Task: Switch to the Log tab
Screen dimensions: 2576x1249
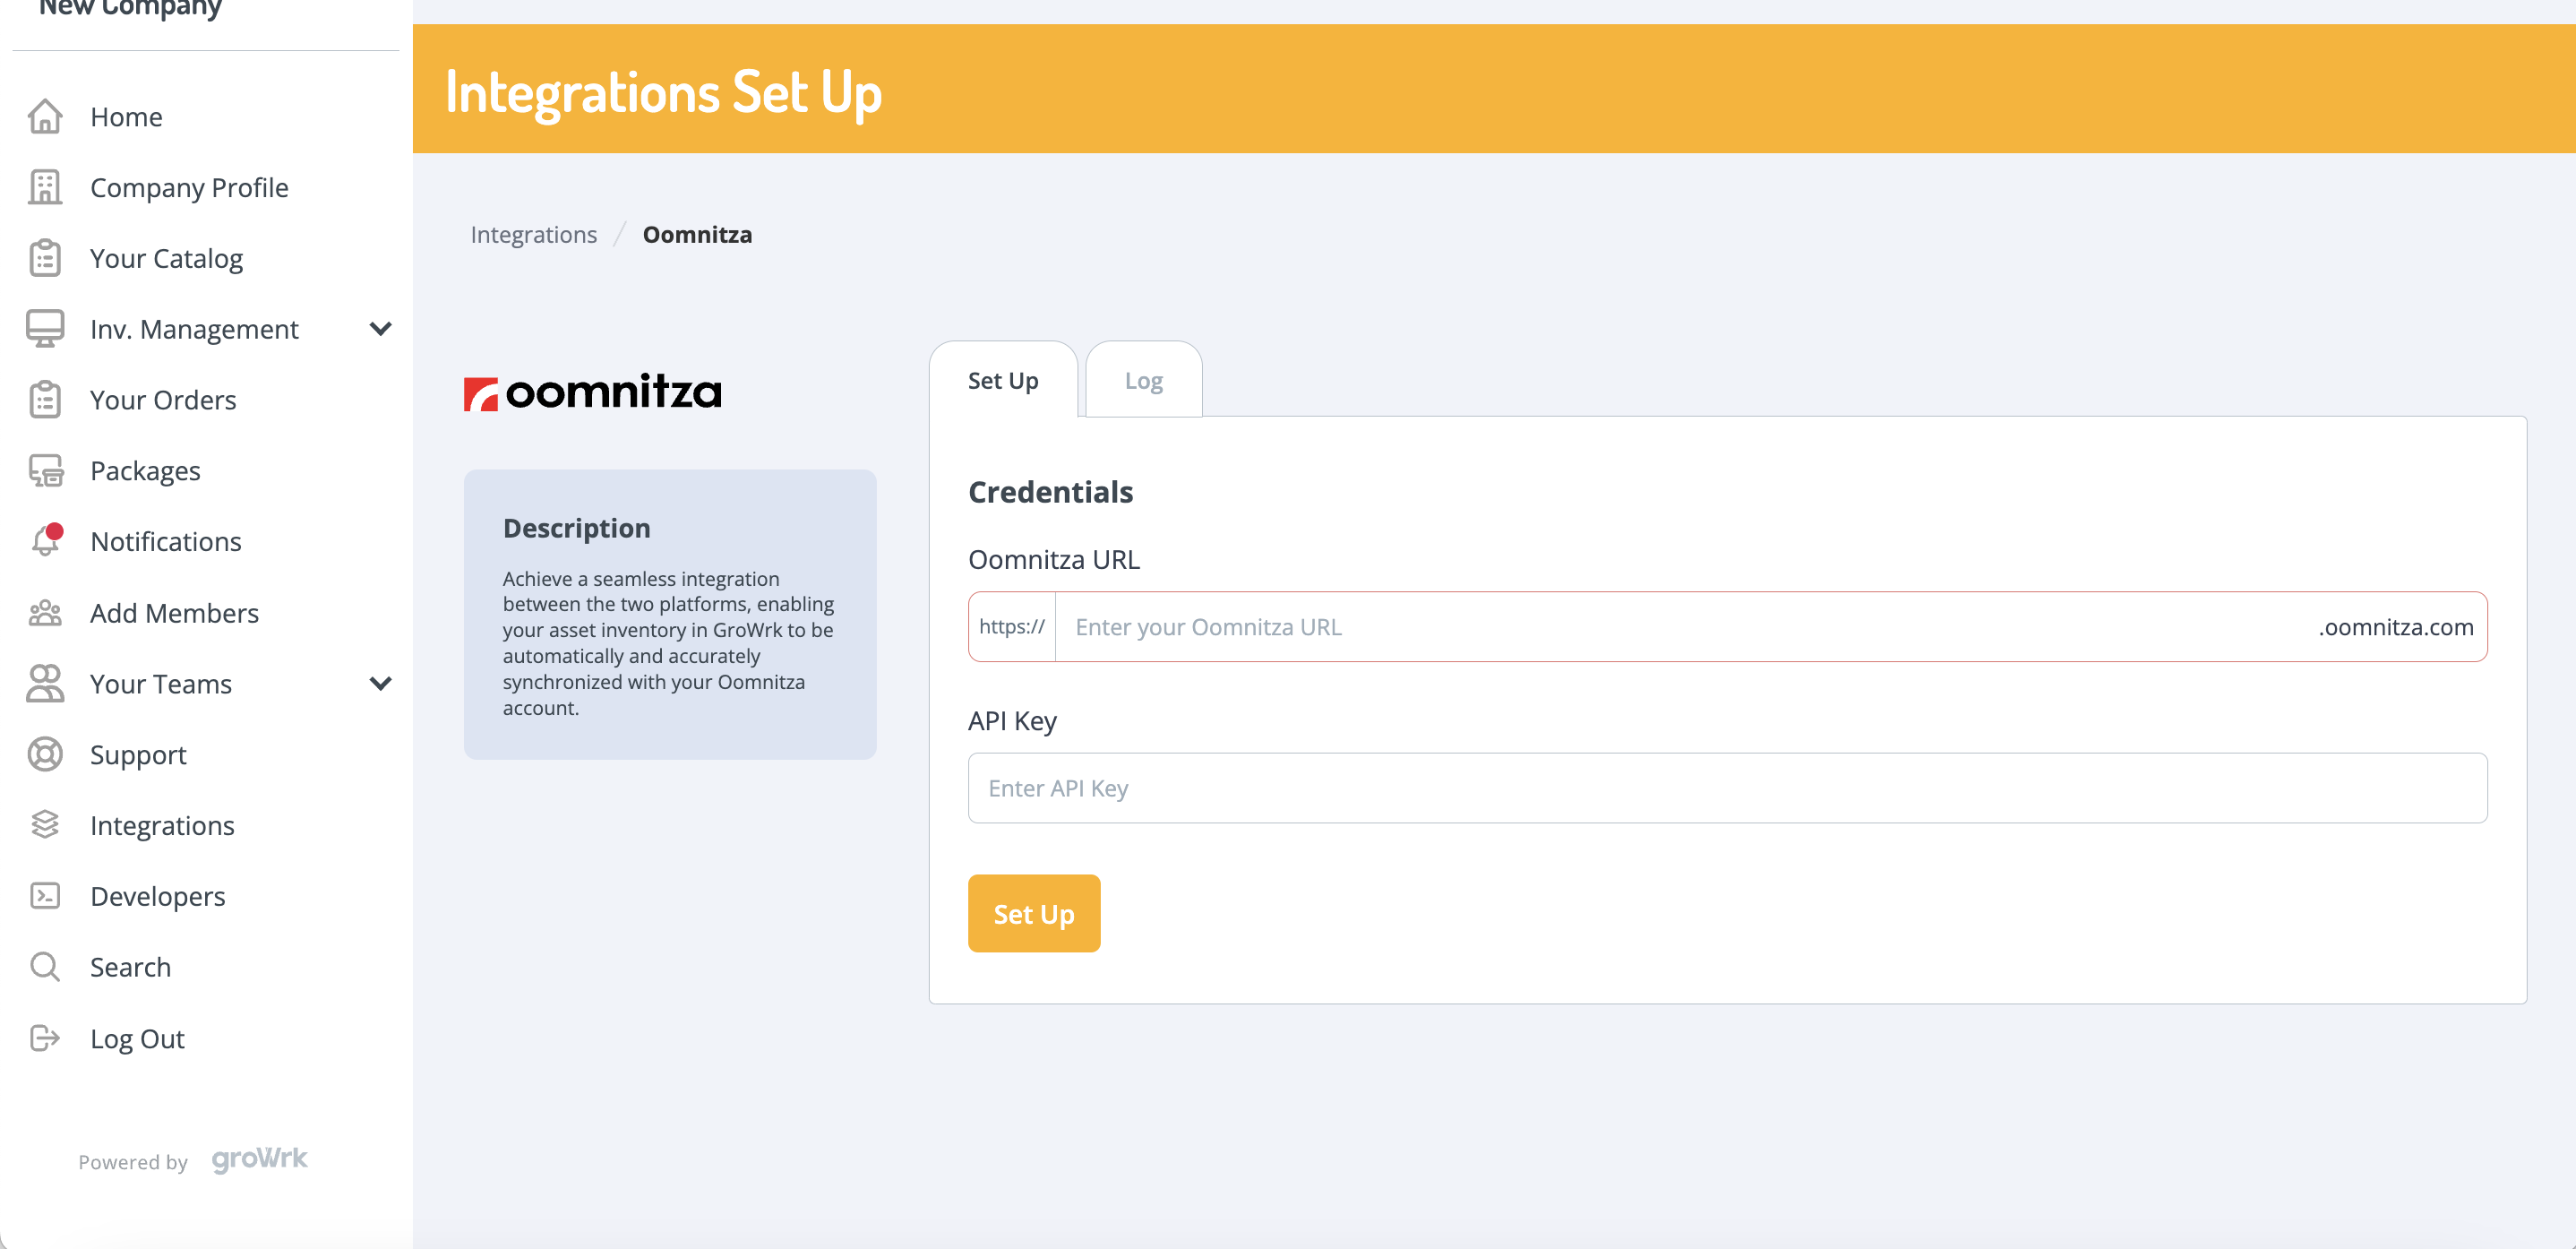Action: tap(1143, 381)
